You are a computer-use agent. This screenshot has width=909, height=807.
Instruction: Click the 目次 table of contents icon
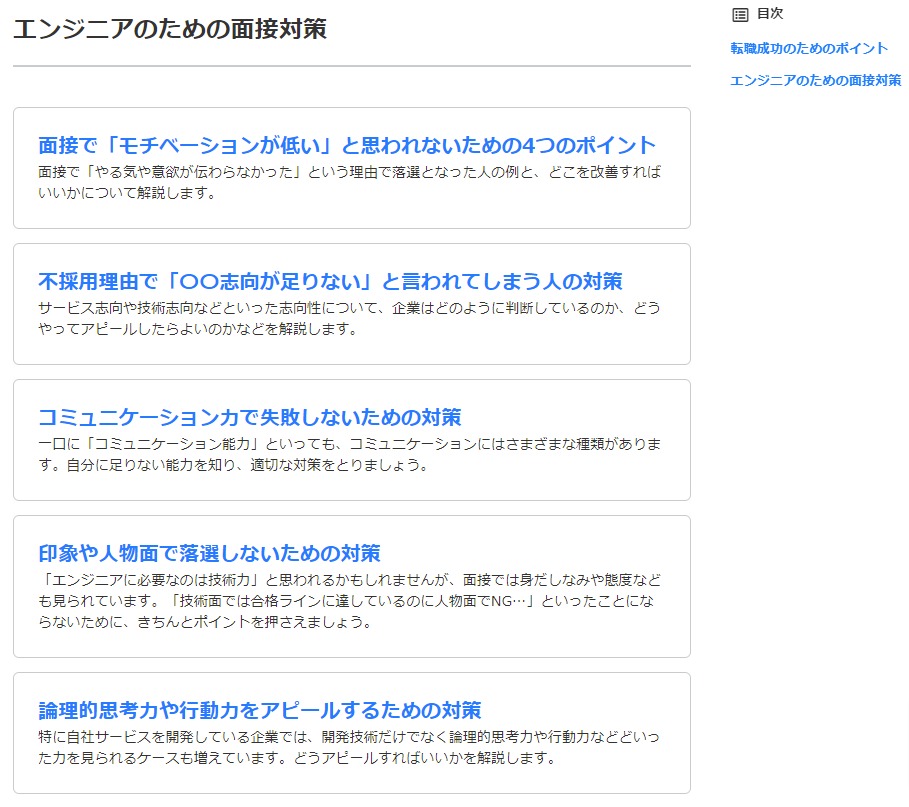[x=740, y=14]
